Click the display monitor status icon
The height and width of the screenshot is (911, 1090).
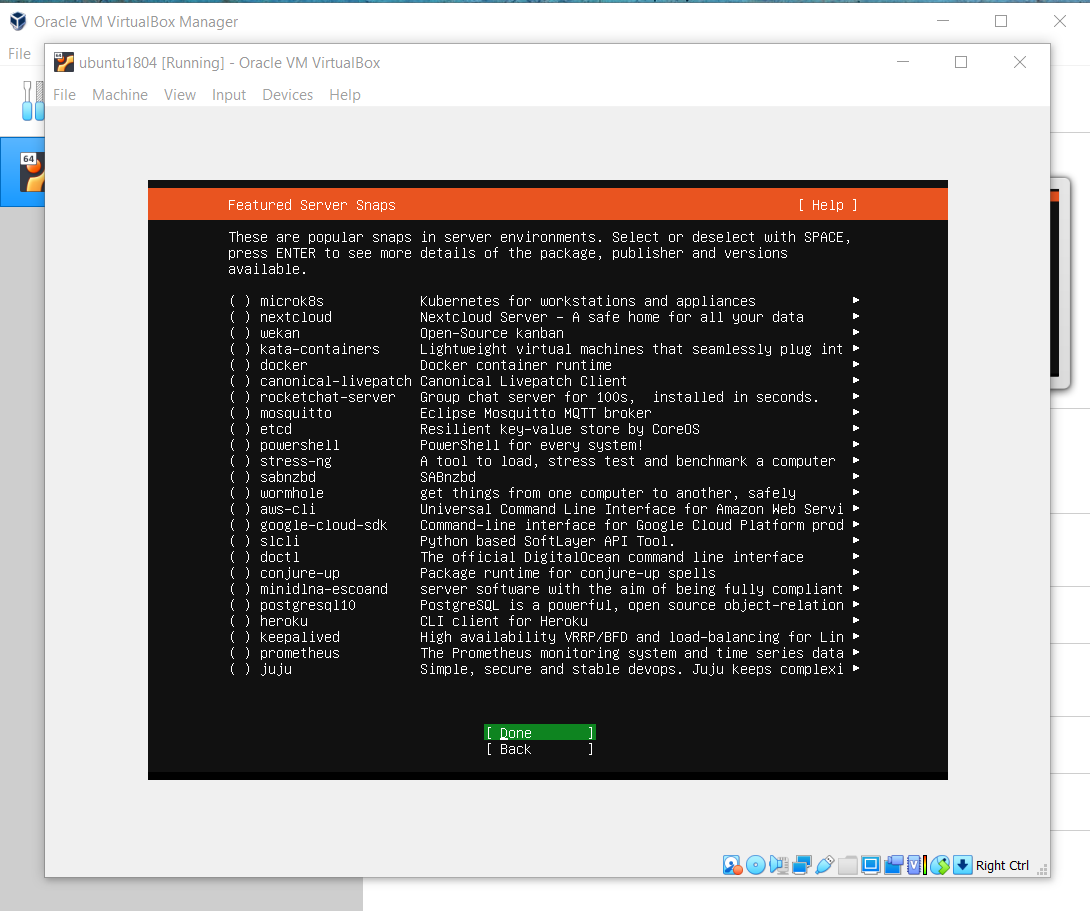[x=870, y=865]
